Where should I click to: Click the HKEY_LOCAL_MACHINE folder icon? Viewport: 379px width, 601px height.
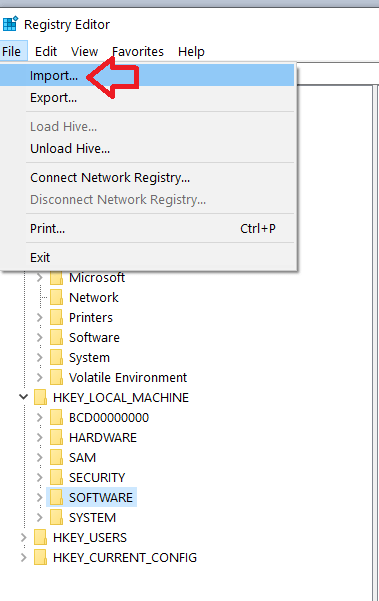(40, 397)
